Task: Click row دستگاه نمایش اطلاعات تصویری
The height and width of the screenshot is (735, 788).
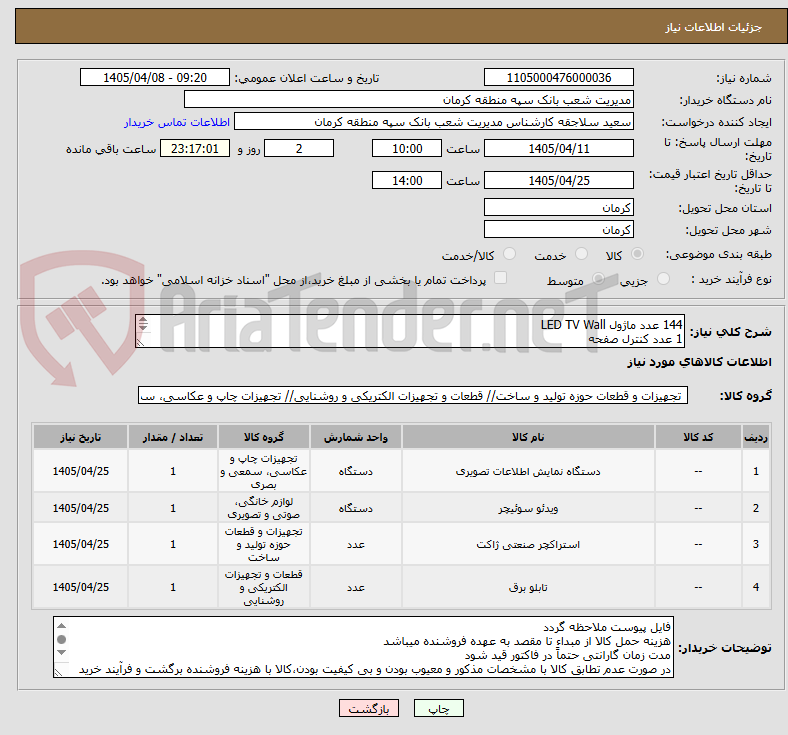Action: (x=402, y=471)
